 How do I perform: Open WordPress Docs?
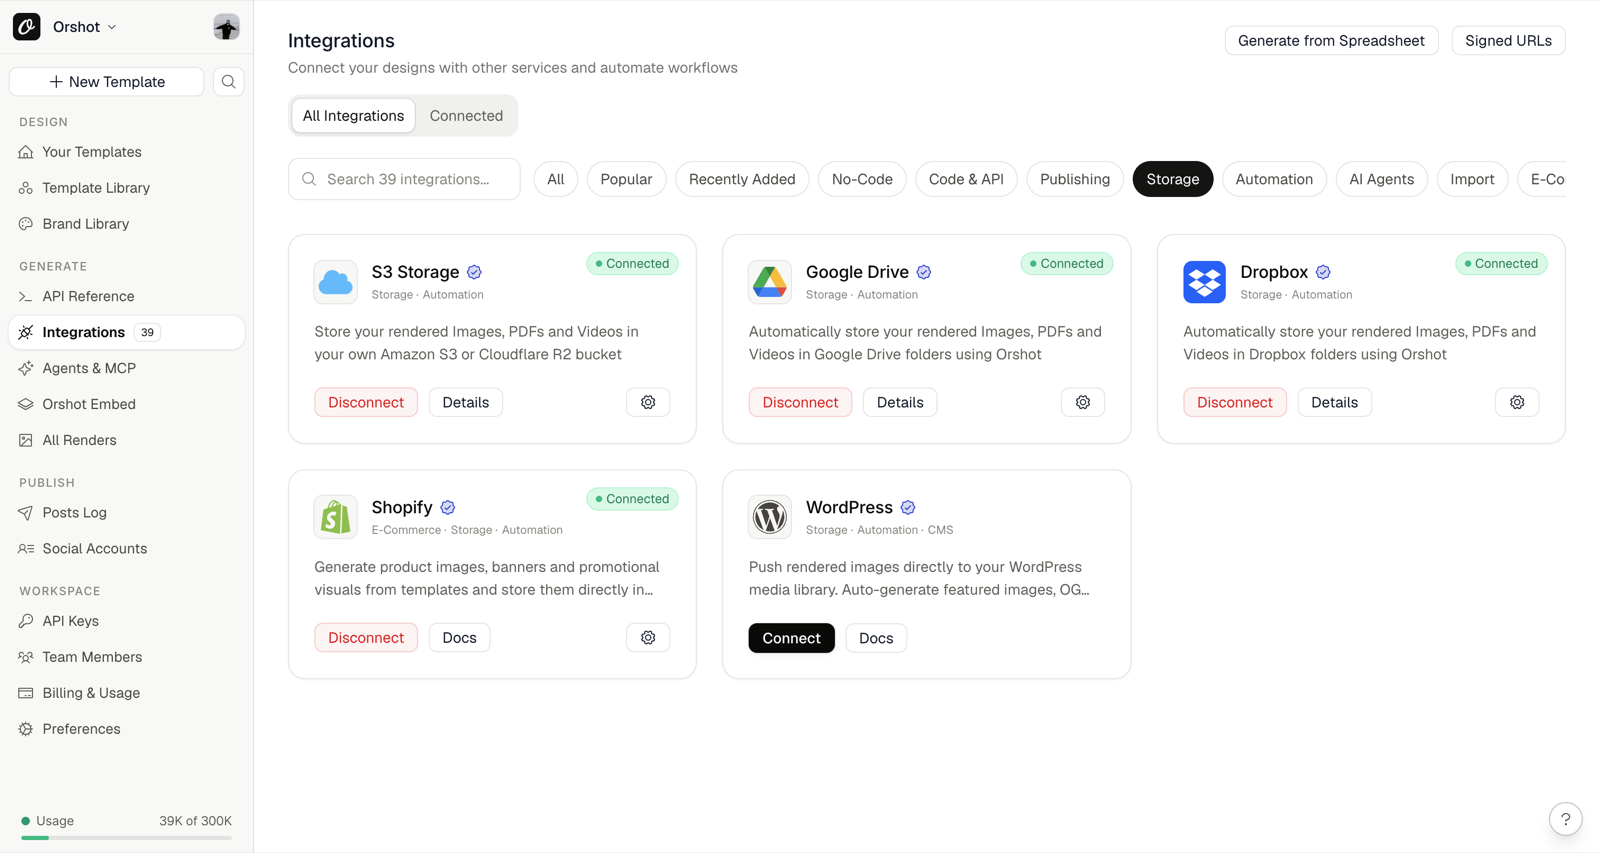tap(876, 638)
